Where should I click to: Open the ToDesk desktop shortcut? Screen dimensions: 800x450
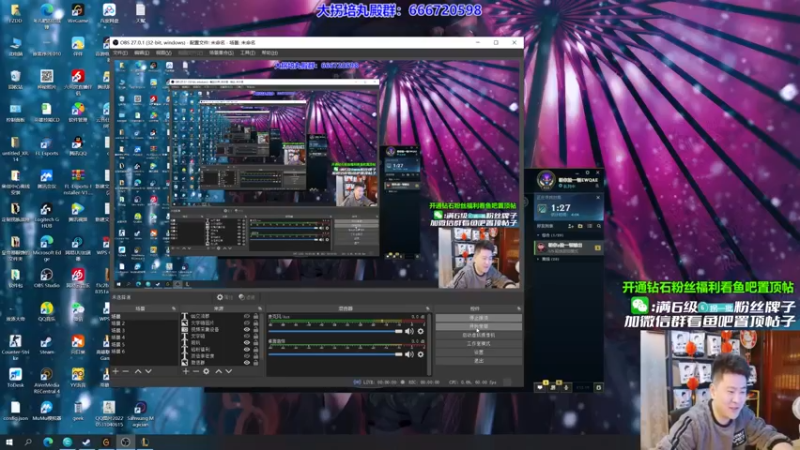15,378
